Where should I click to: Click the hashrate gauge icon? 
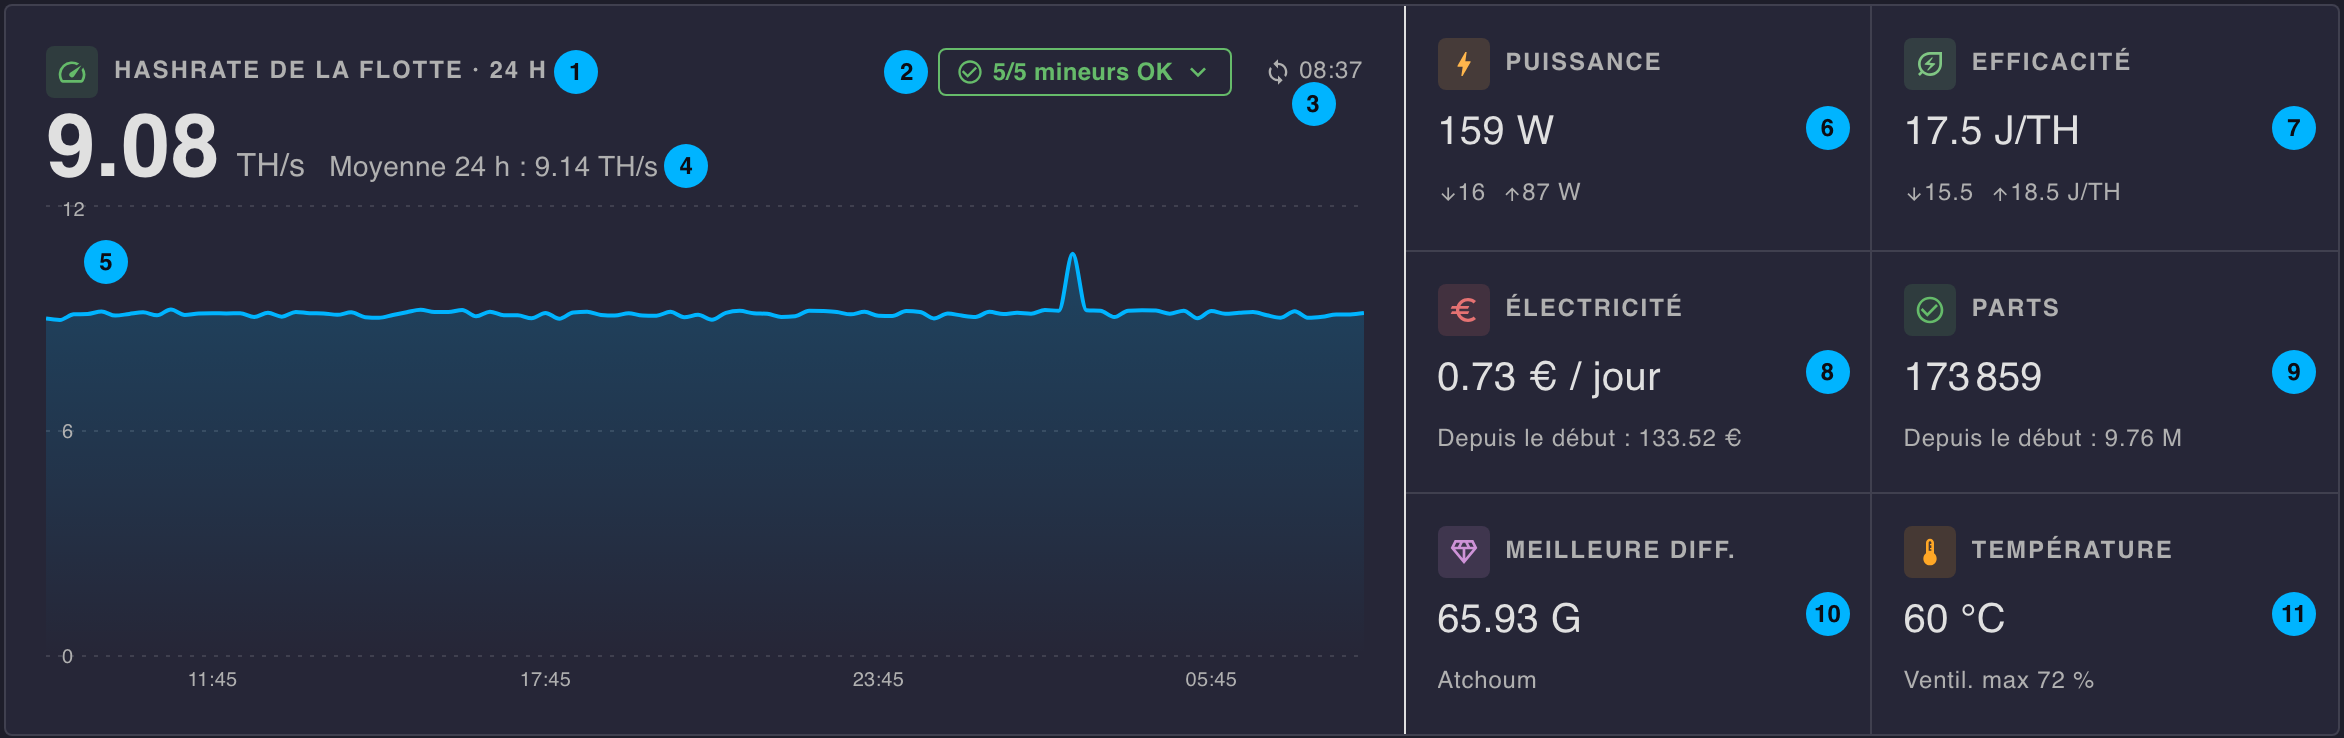[x=72, y=72]
